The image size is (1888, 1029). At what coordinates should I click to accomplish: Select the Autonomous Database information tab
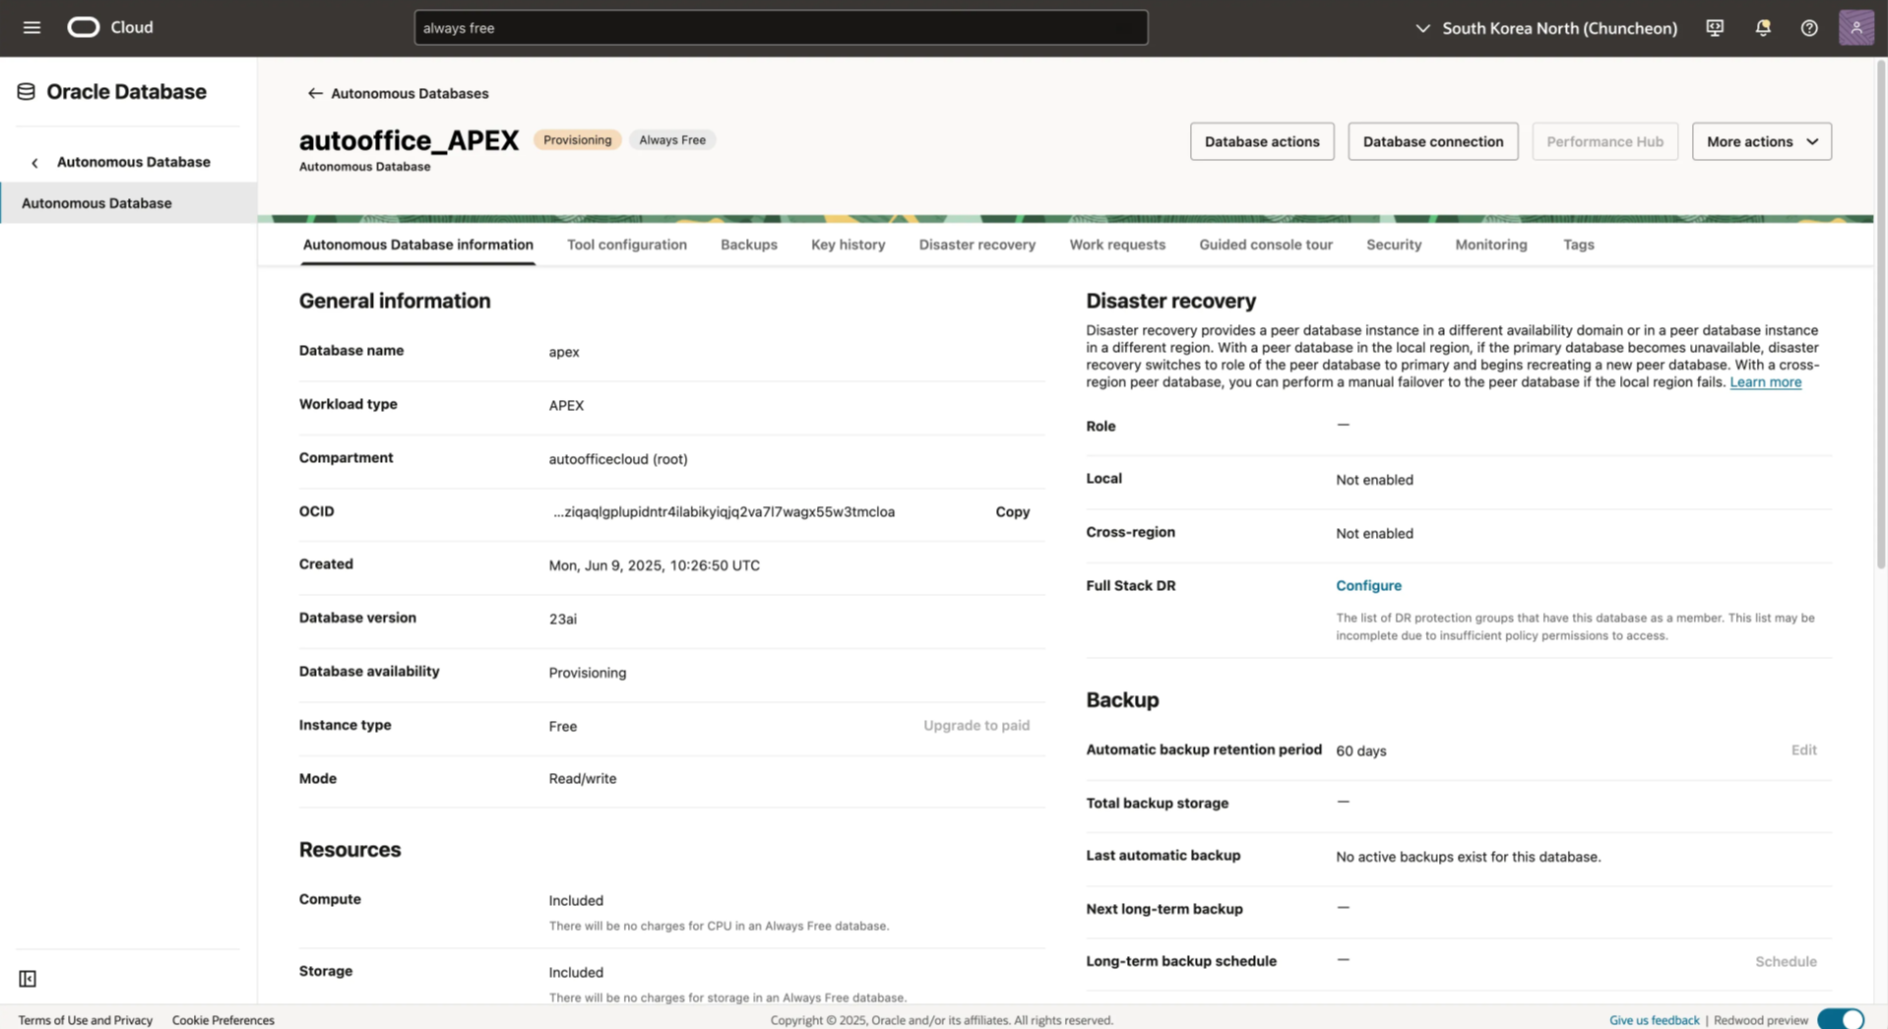point(418,244)
